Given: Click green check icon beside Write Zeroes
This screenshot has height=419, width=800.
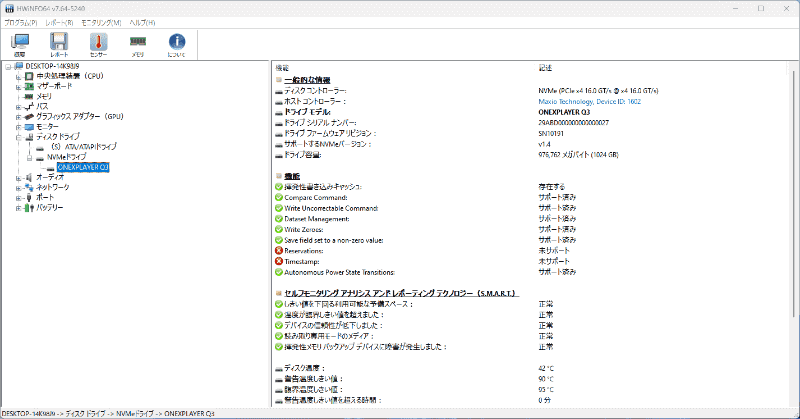Looking at the screenshot, I should 279,230.
